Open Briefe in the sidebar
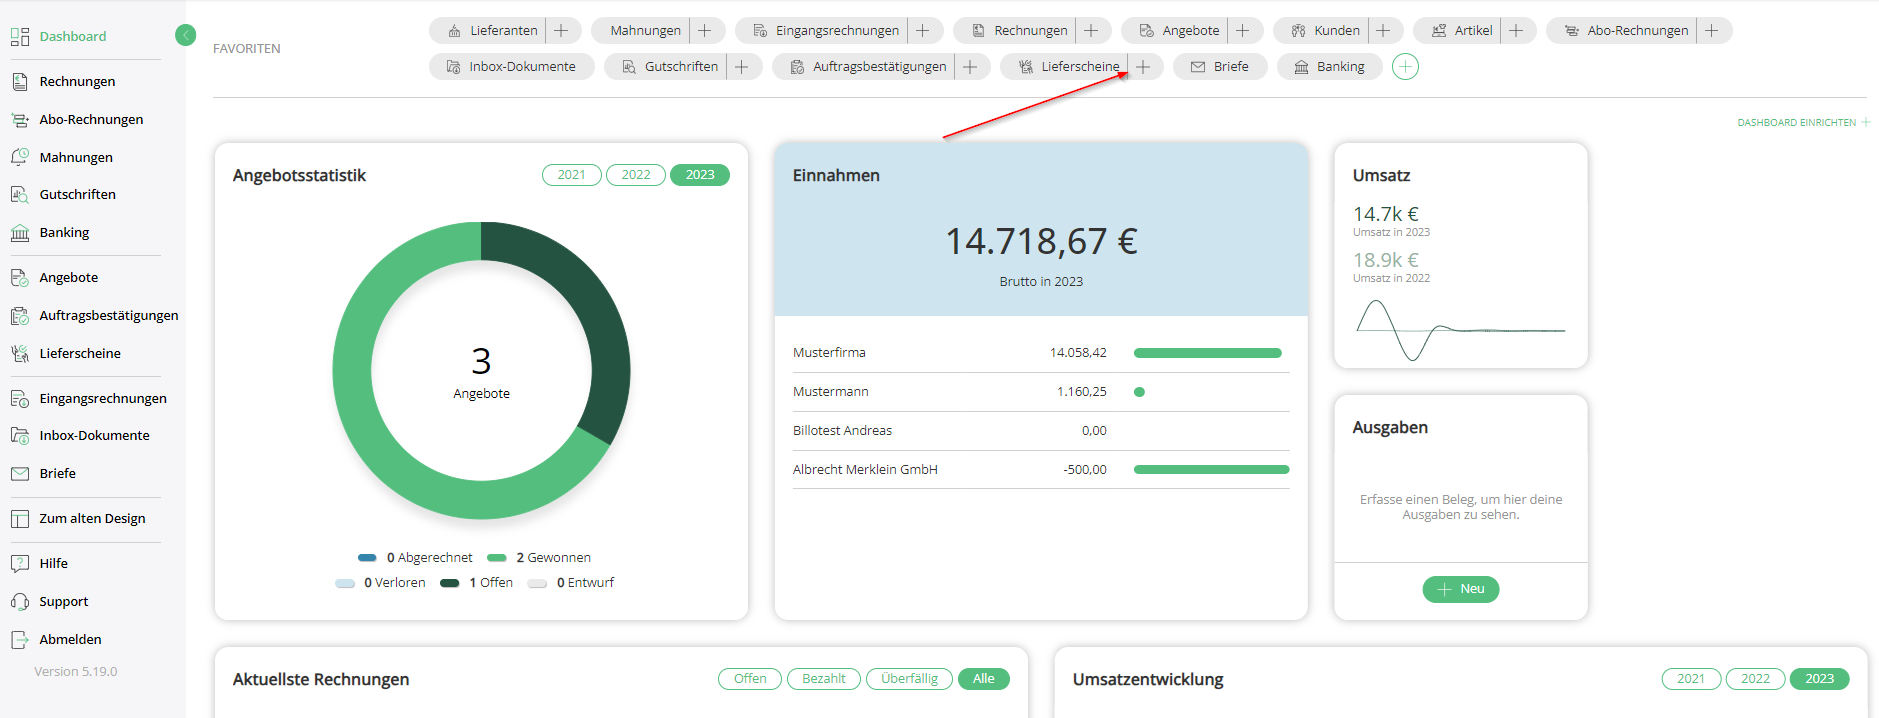 coord(57,474)
